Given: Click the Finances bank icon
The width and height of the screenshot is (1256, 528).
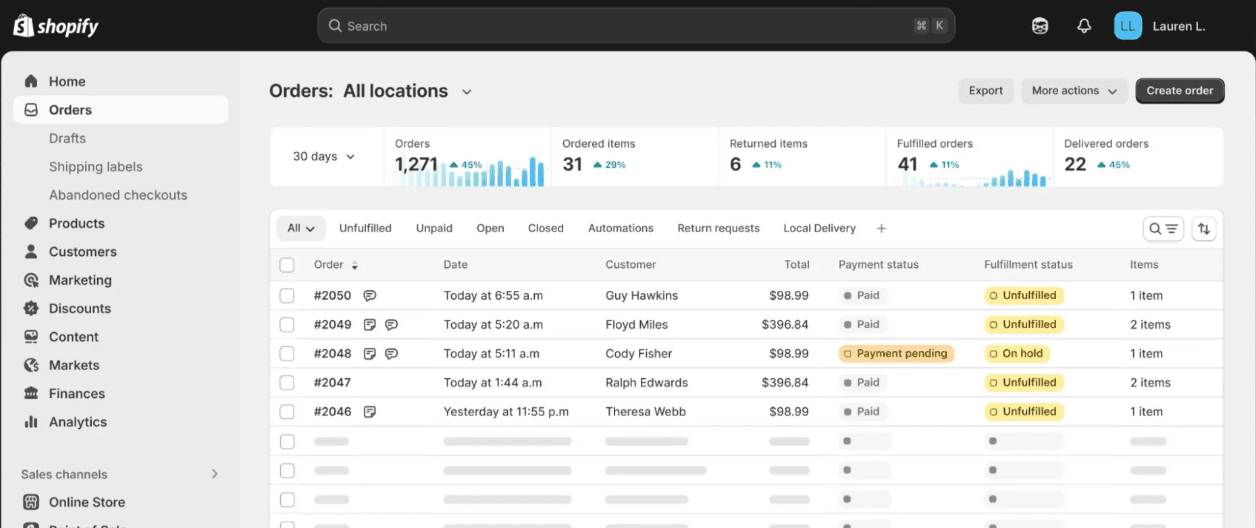Looking at the screenshot, I should pyautogui.click(x=31, y=393).
